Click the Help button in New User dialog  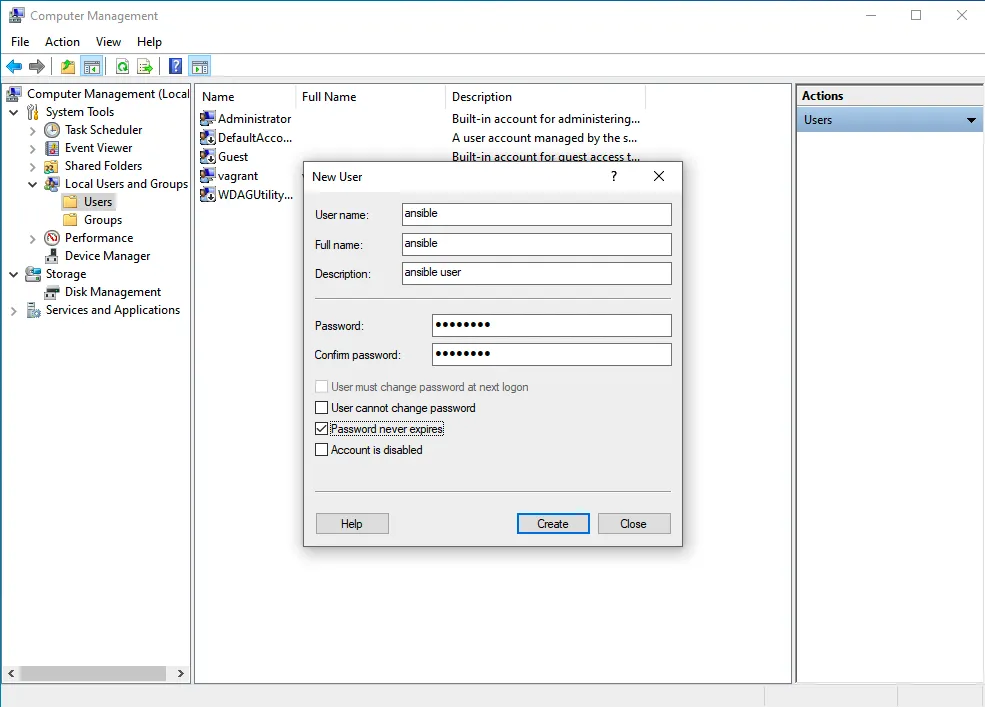pyautogui.click(x=352, y=523)
